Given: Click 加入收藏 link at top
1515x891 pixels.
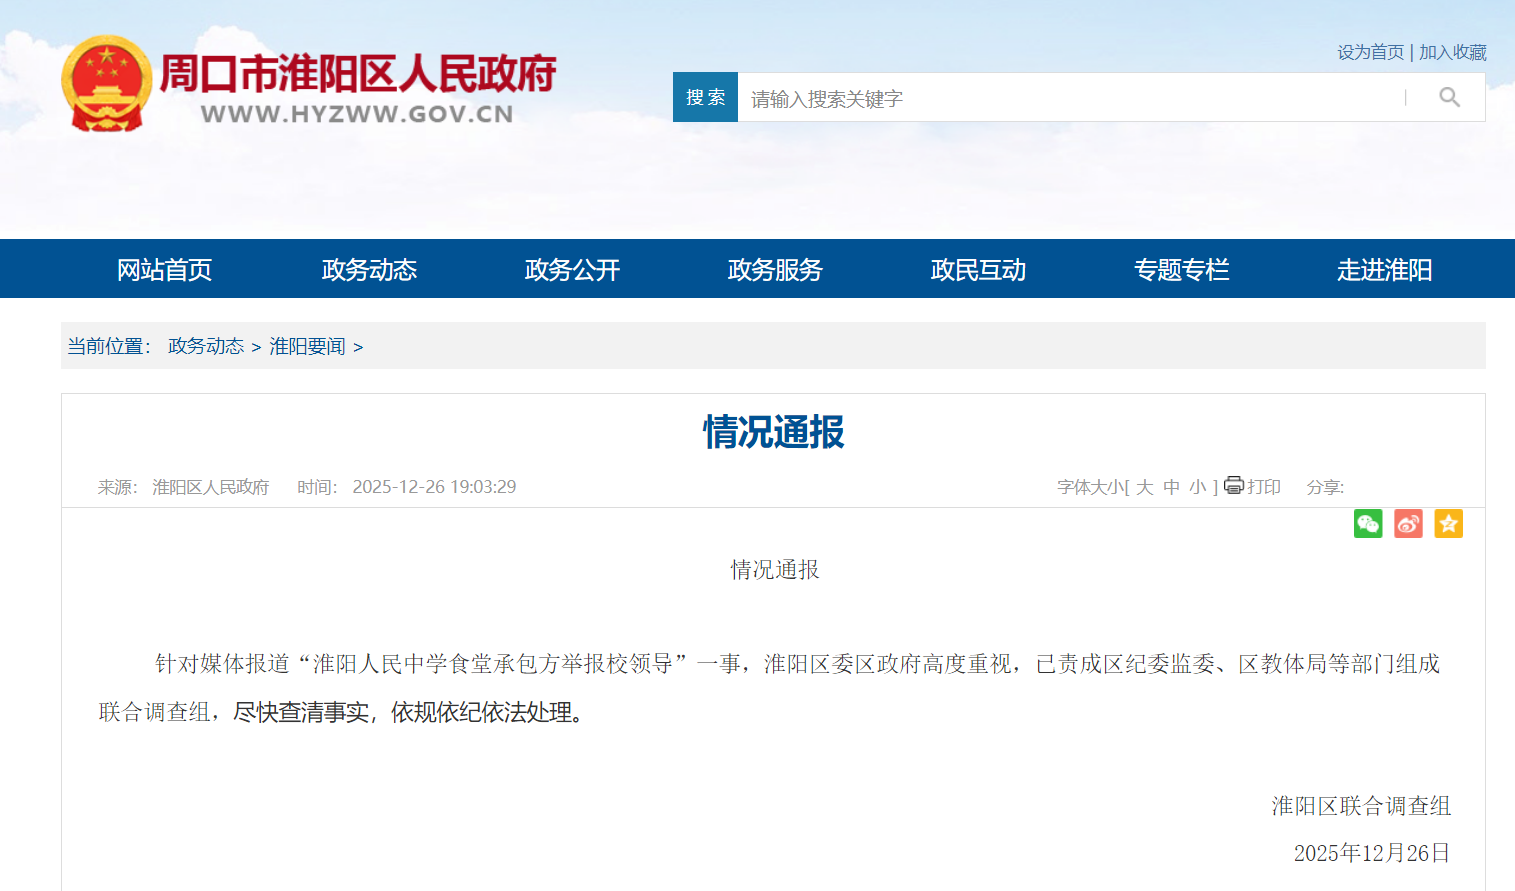Looking at the screenshot, I should pyautogui.click(x=1452, y=52).
